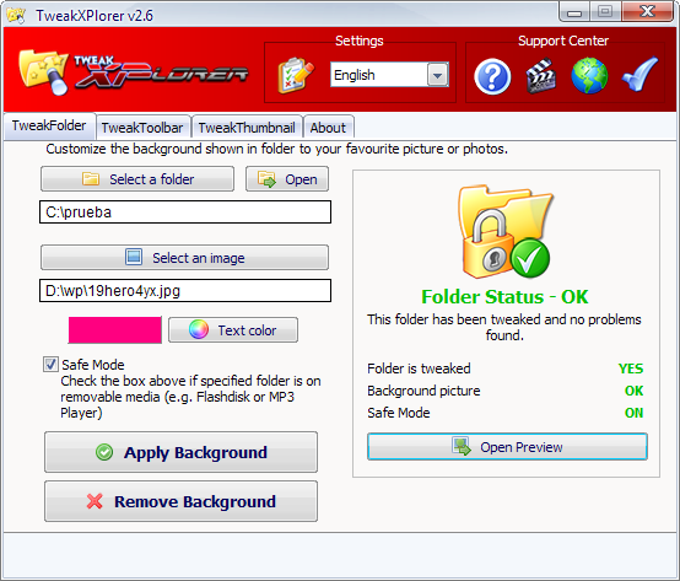Click the locked folder status icon

pos(506,232)
